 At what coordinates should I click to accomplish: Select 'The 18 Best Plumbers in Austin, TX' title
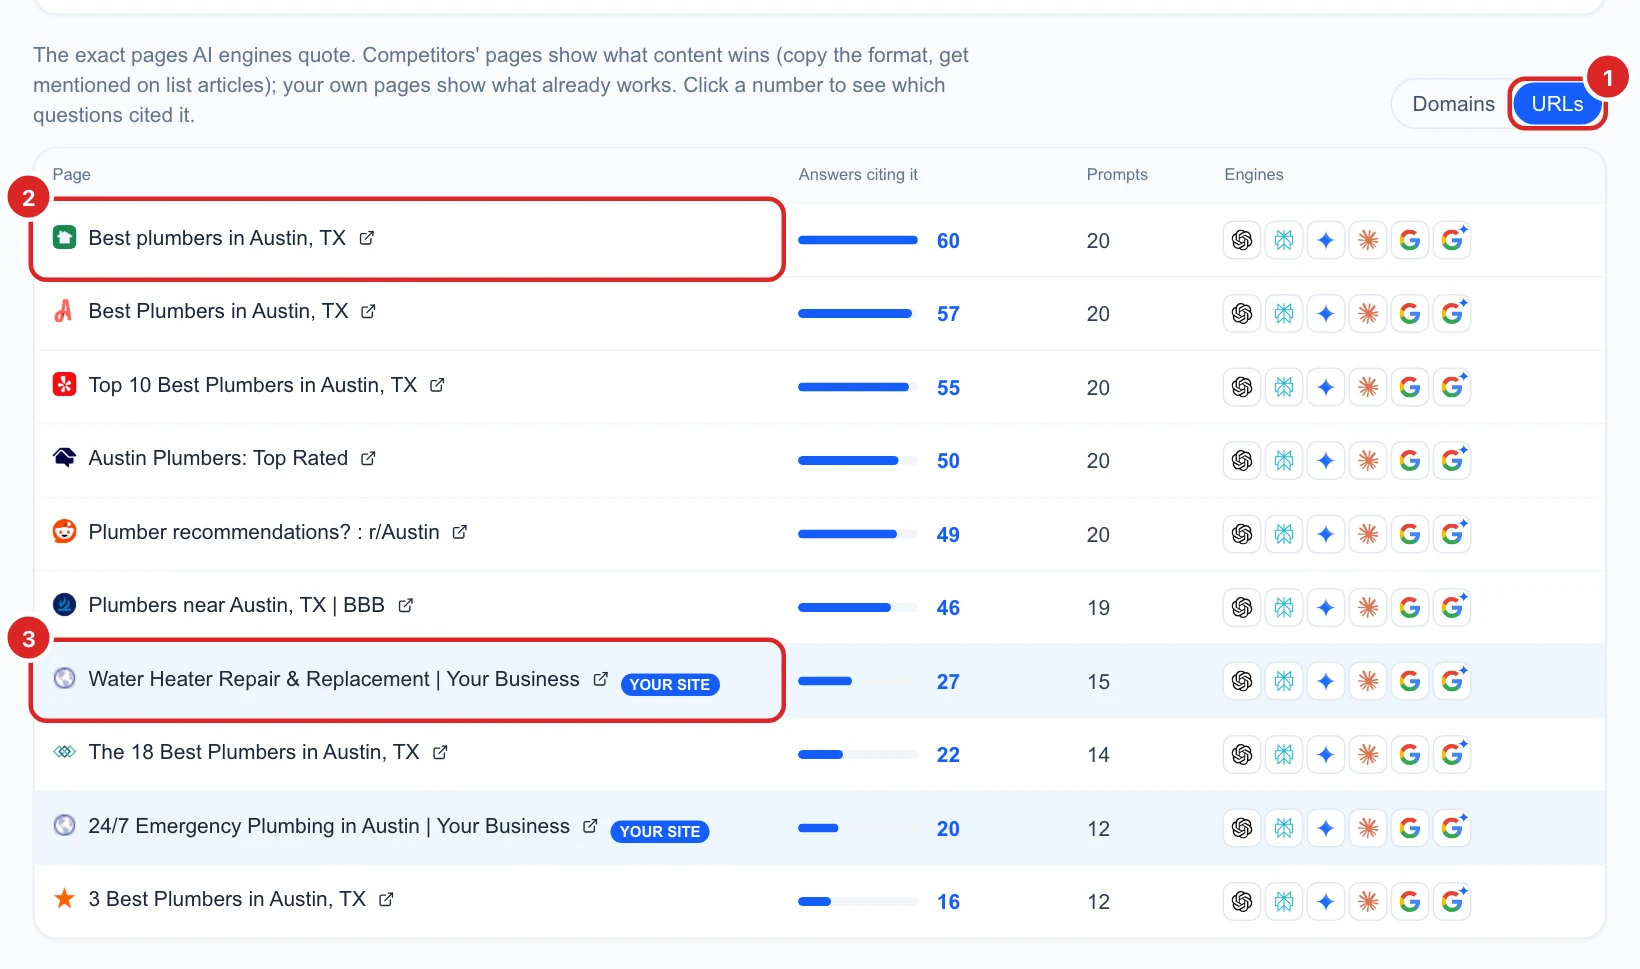[254, 752]
